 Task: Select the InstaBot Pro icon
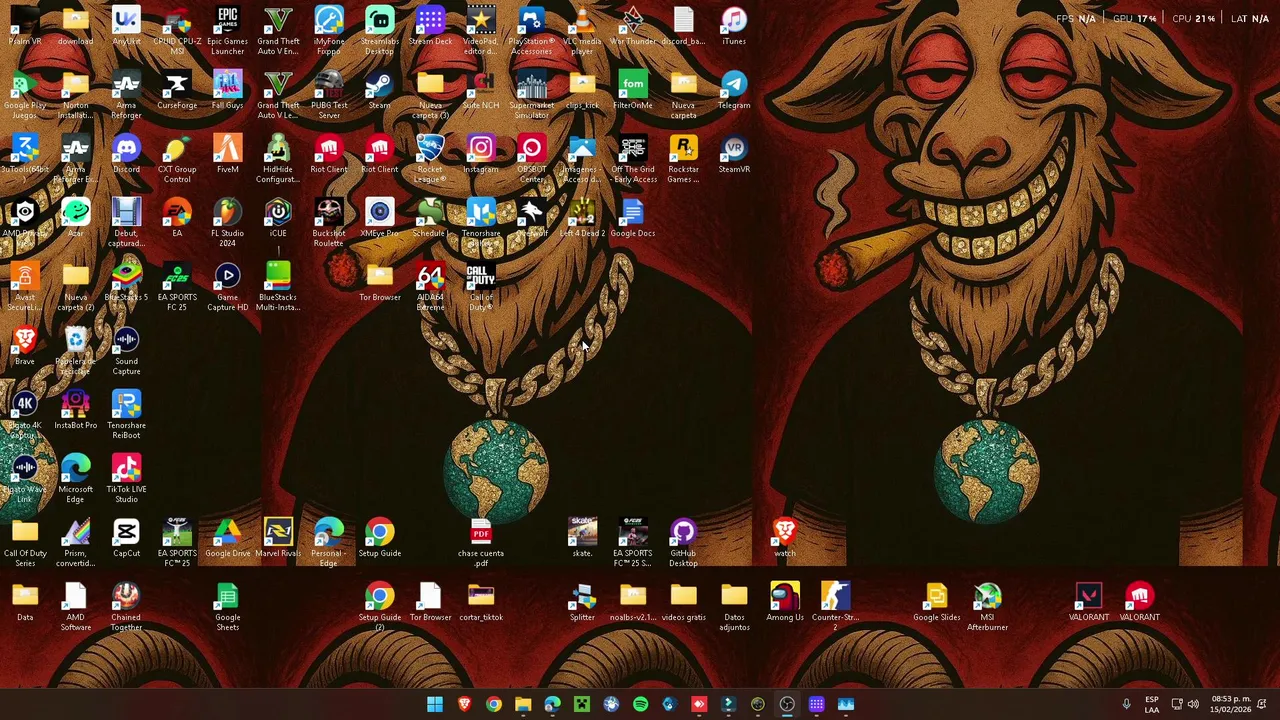(75, 410)
